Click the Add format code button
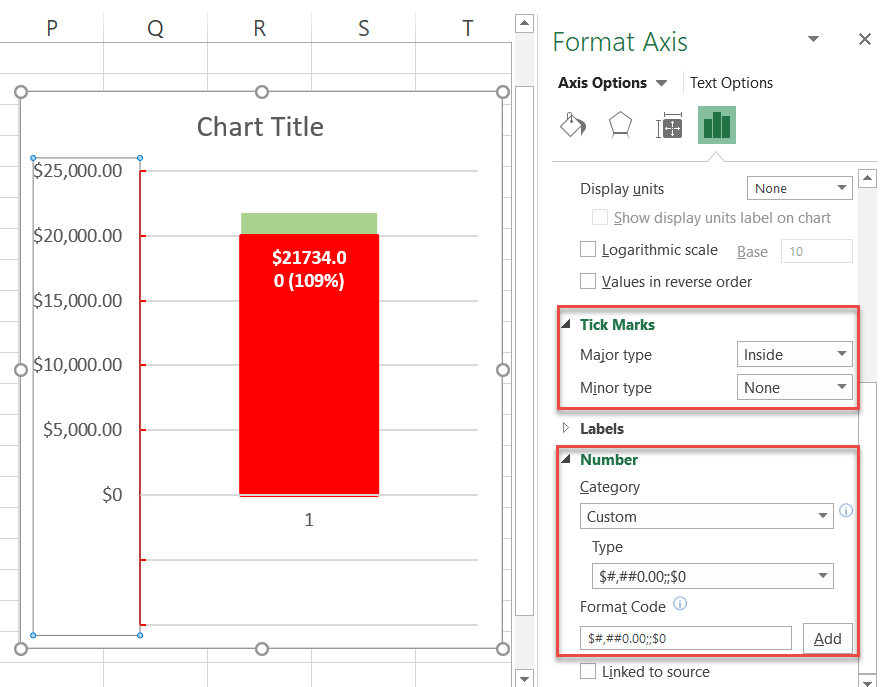This screenshot has width=892, height=687. pyautogui.click(x=828, y=638)
